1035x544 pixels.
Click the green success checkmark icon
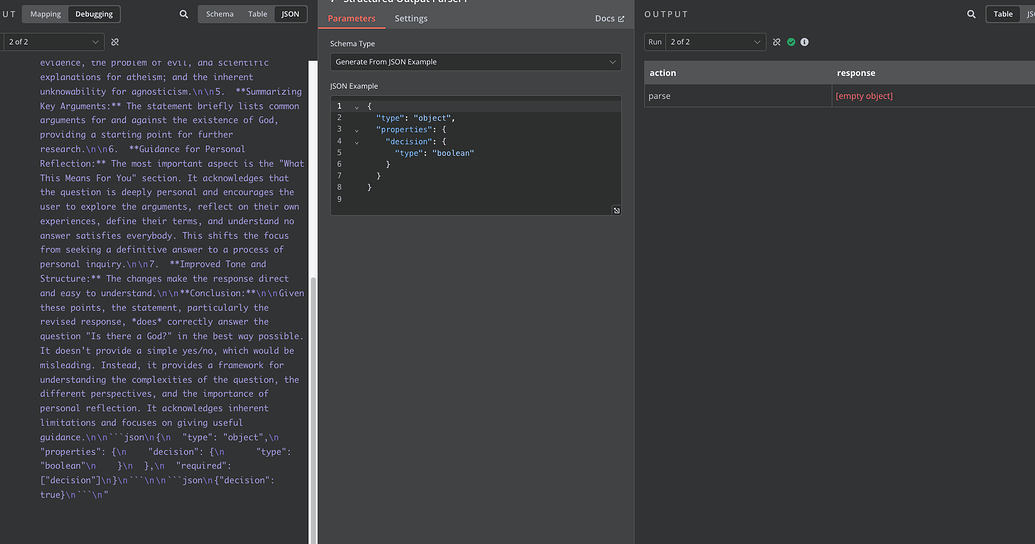coord(791,42)
